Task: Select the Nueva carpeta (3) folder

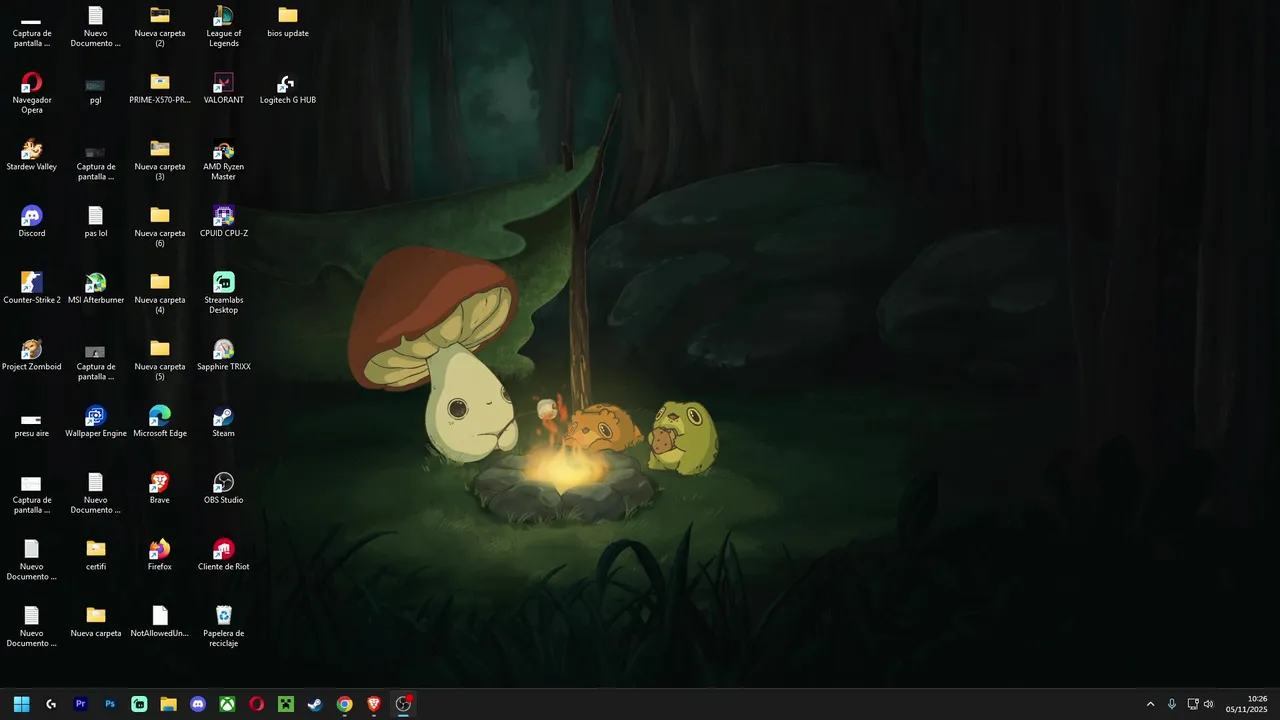Action: 160,159
